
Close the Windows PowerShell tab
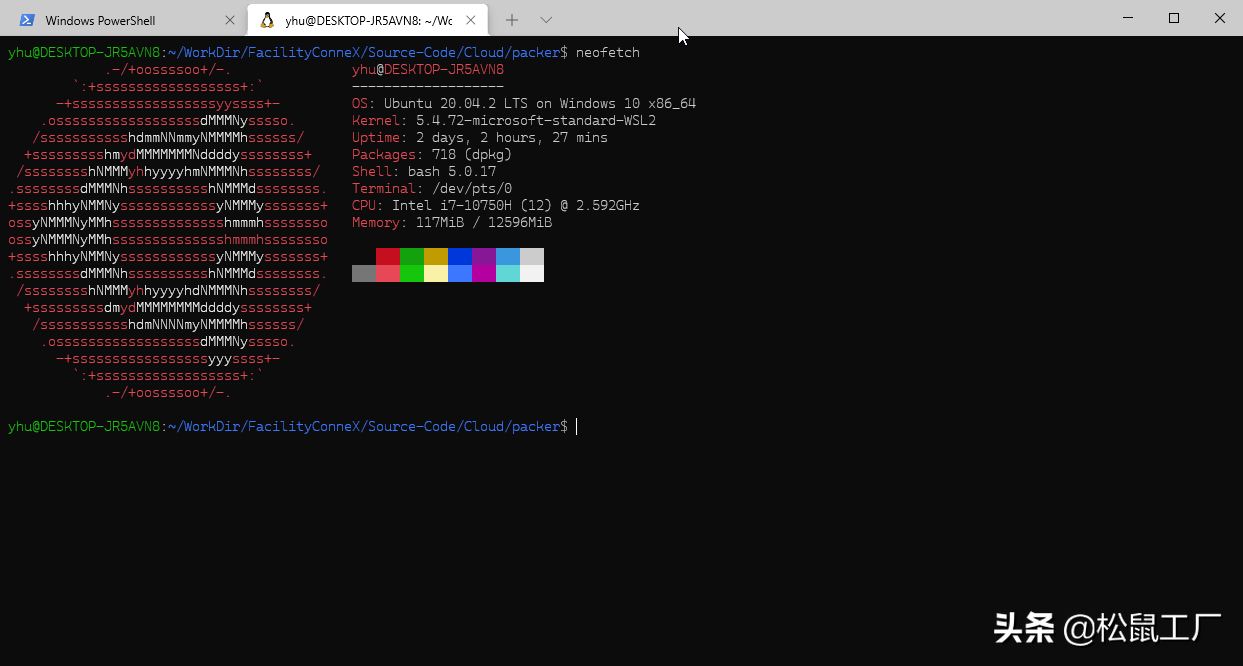[x=230, y=20]
